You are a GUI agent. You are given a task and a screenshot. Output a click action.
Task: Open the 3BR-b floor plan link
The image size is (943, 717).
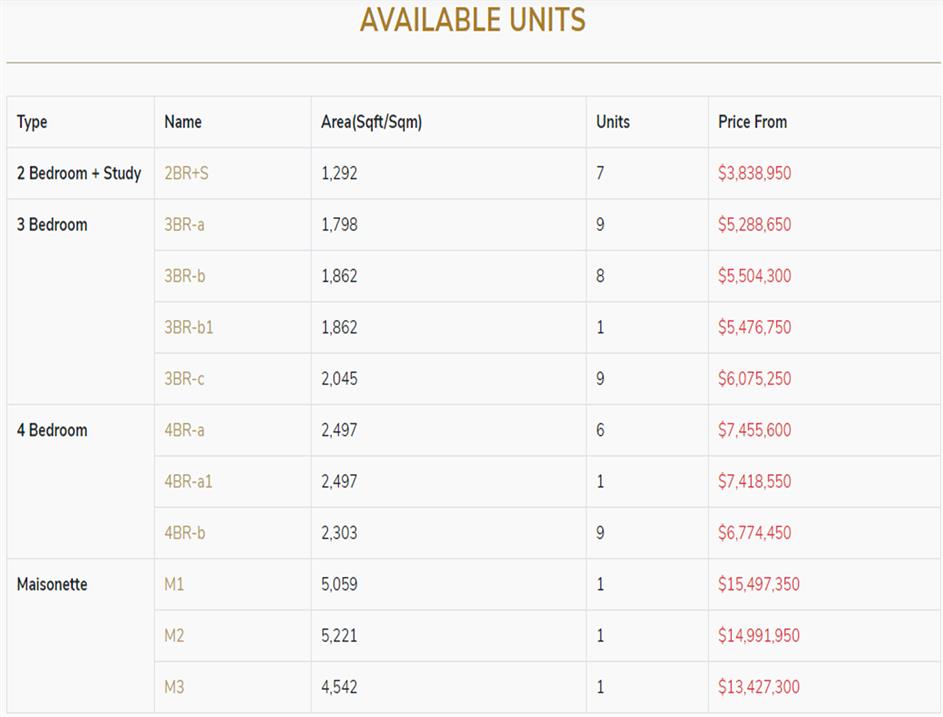click(x=184, y=276)
